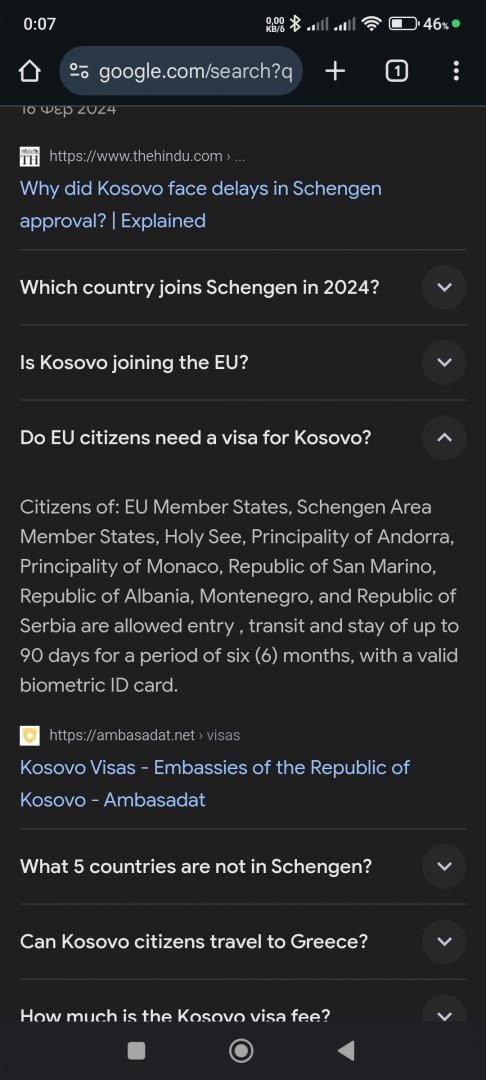This screenshot has height=1080, width=486.
Task: Open the tab switcher showing 1 tab
Action: [396, 71]
